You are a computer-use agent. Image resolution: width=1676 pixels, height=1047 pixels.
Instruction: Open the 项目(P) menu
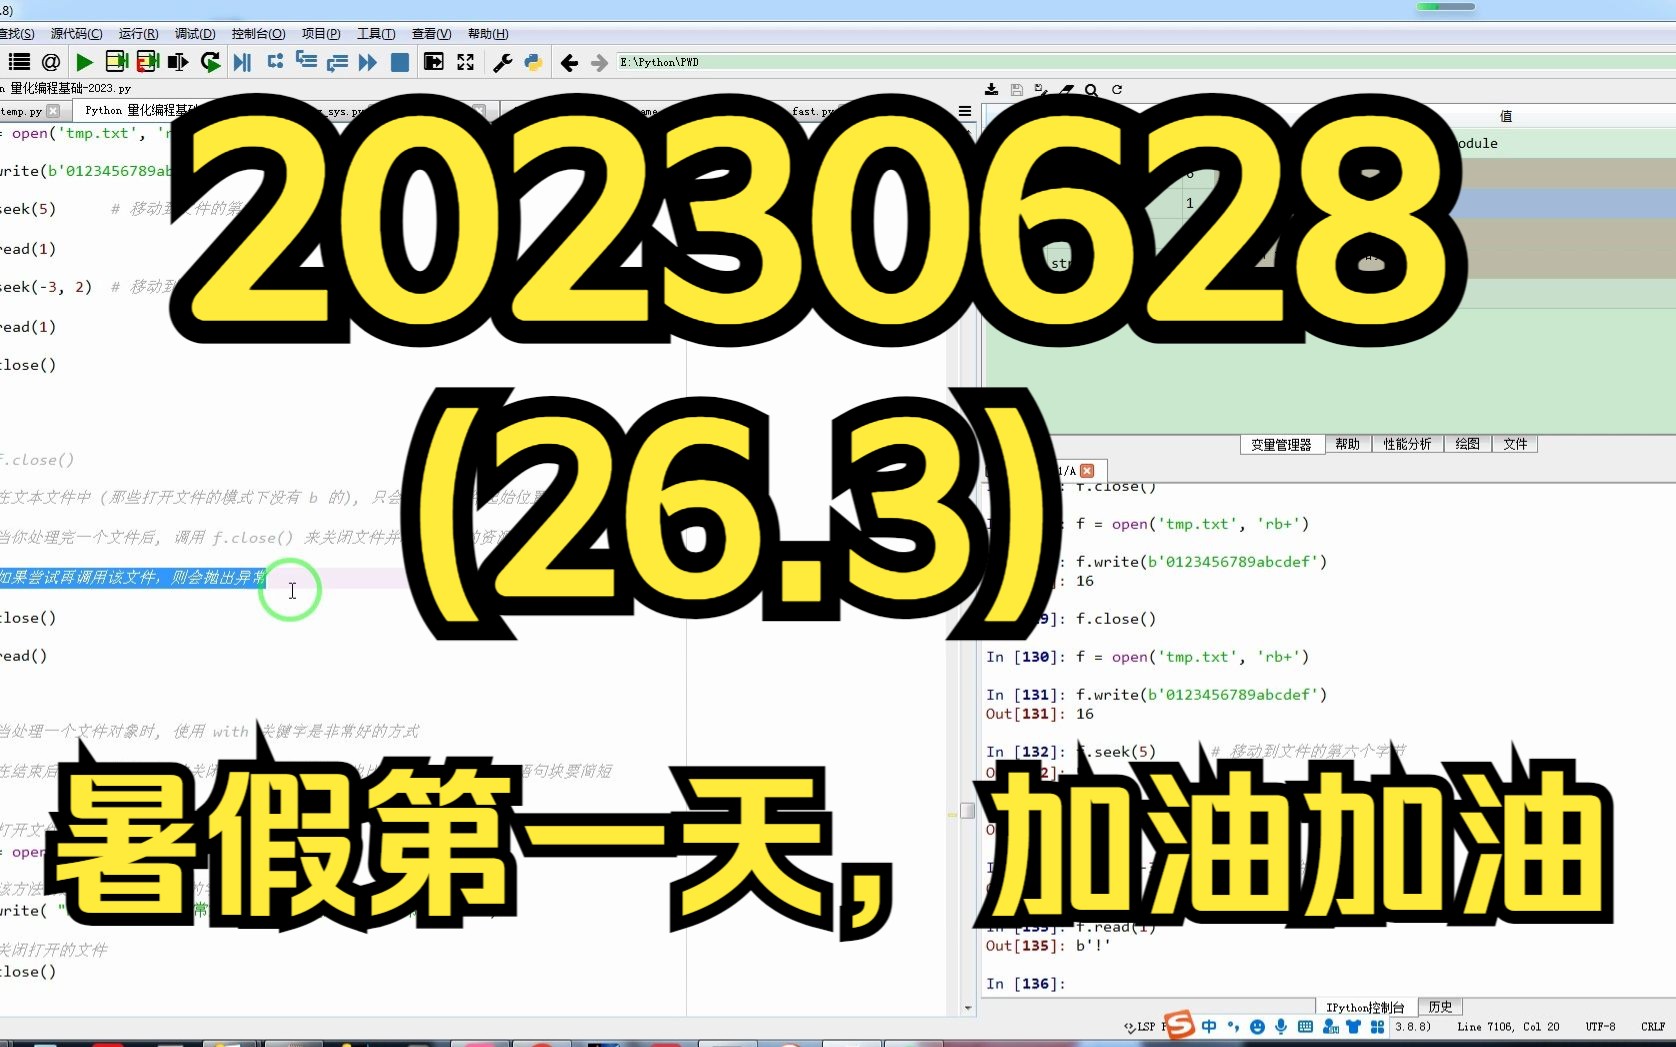click(x=321, y=34)
